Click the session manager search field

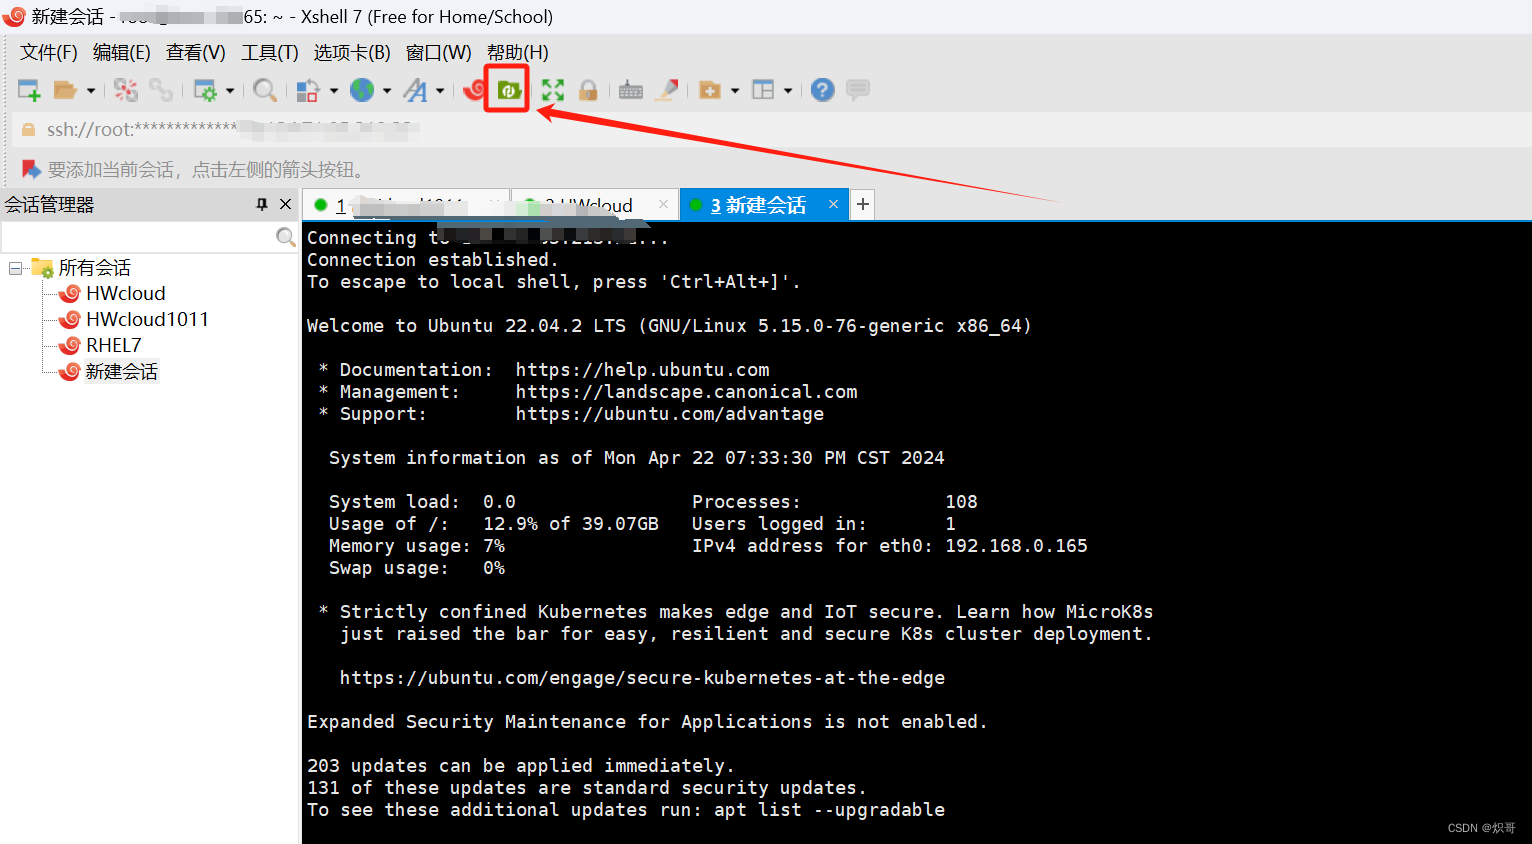pyautogui.click(x=138, y=237)
